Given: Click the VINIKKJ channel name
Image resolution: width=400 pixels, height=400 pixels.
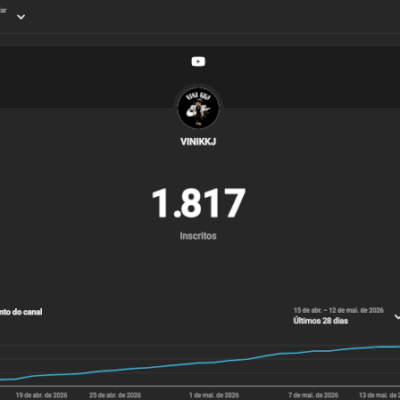Looking at the screenshot, I should tap(198, 142).
